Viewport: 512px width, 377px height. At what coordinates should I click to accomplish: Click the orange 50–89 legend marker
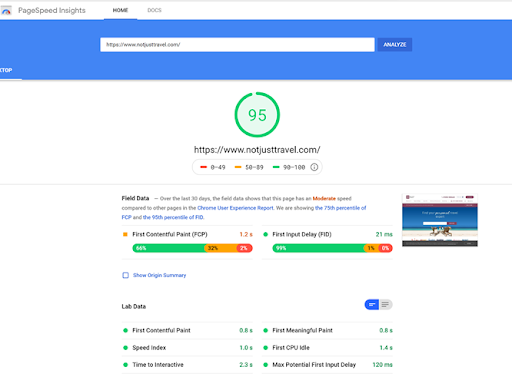[x=238, y=167]
